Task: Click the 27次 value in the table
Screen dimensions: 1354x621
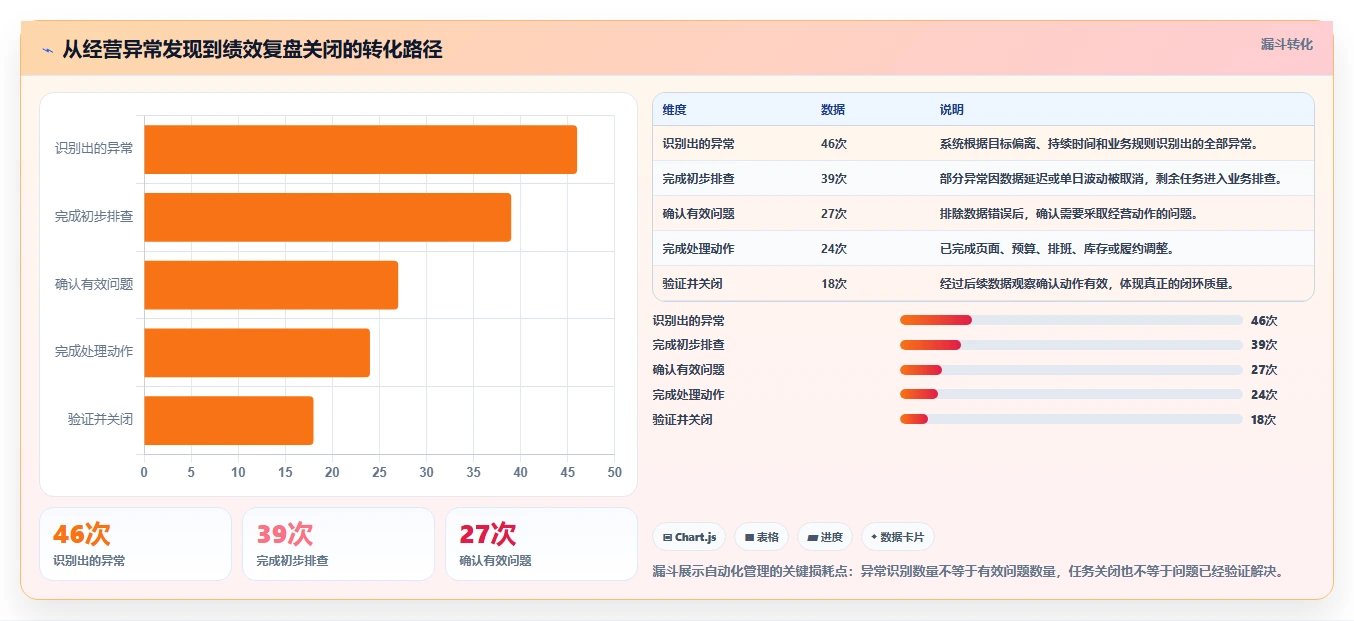Action: point(834,214)
